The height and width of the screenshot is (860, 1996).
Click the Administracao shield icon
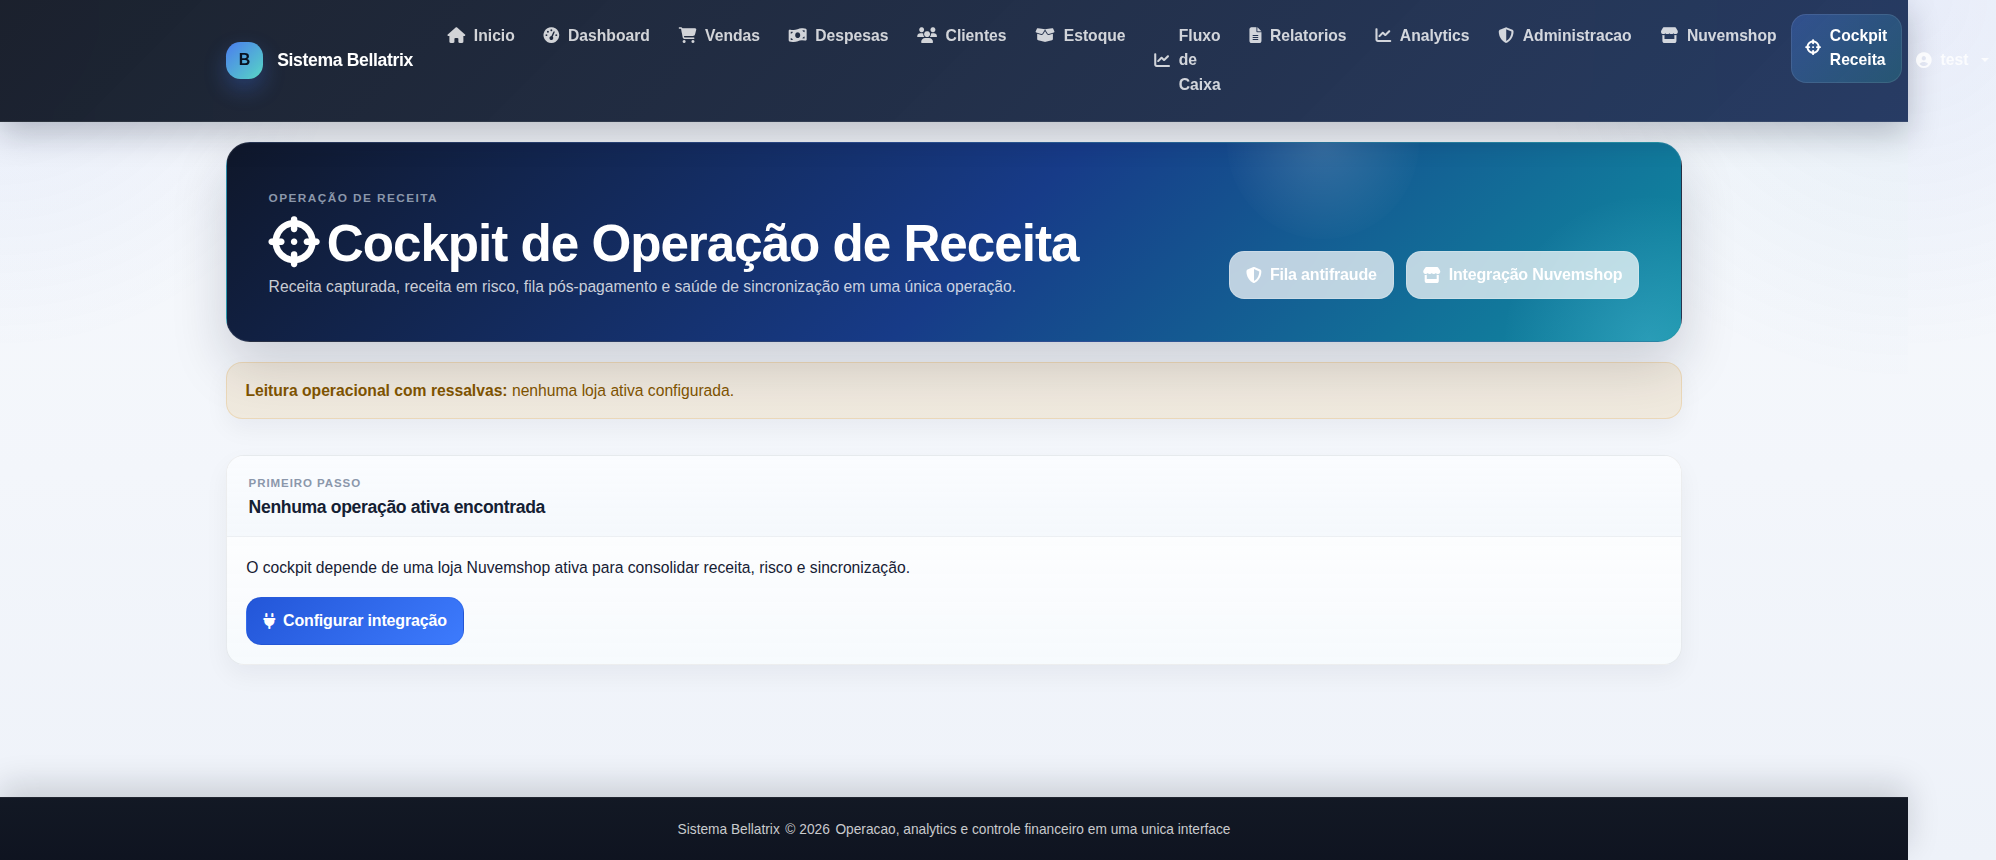tap(1506, 35)
